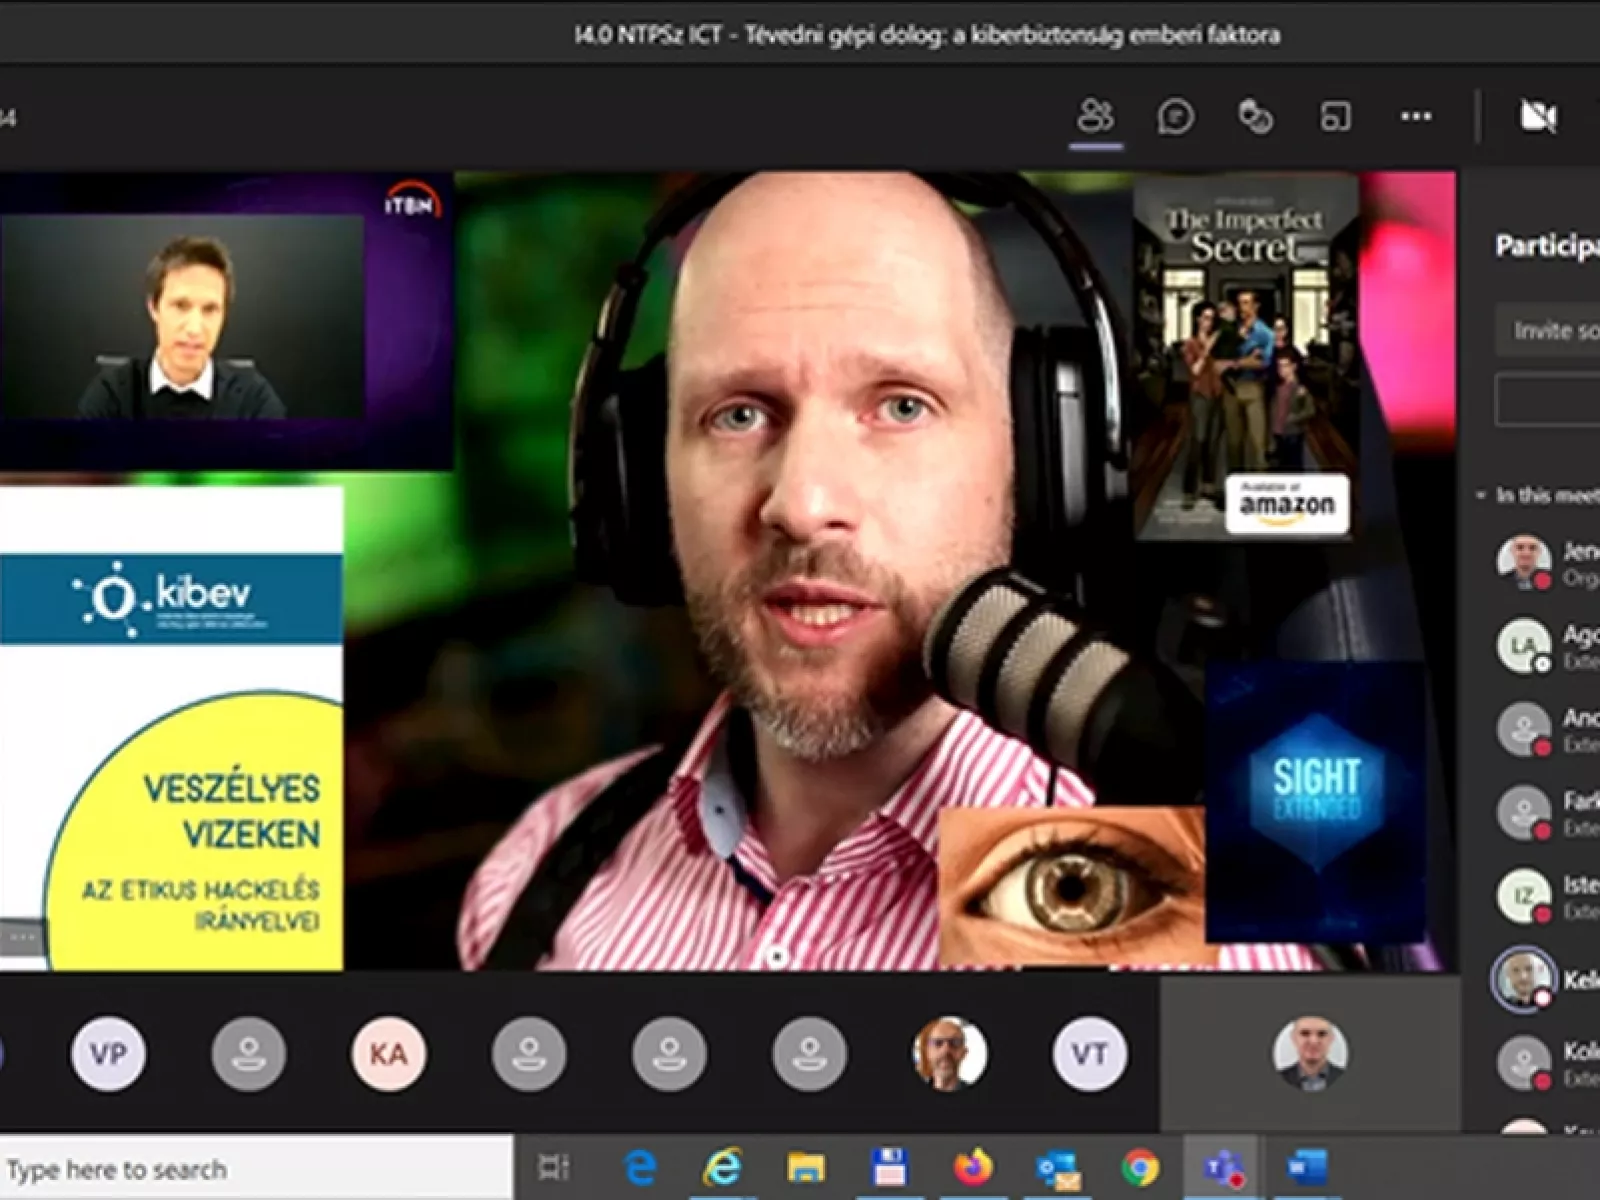Click the Amazon badge on book cover
The height and width of the screenshot is (1200, 1600).
coord(1287,504)
